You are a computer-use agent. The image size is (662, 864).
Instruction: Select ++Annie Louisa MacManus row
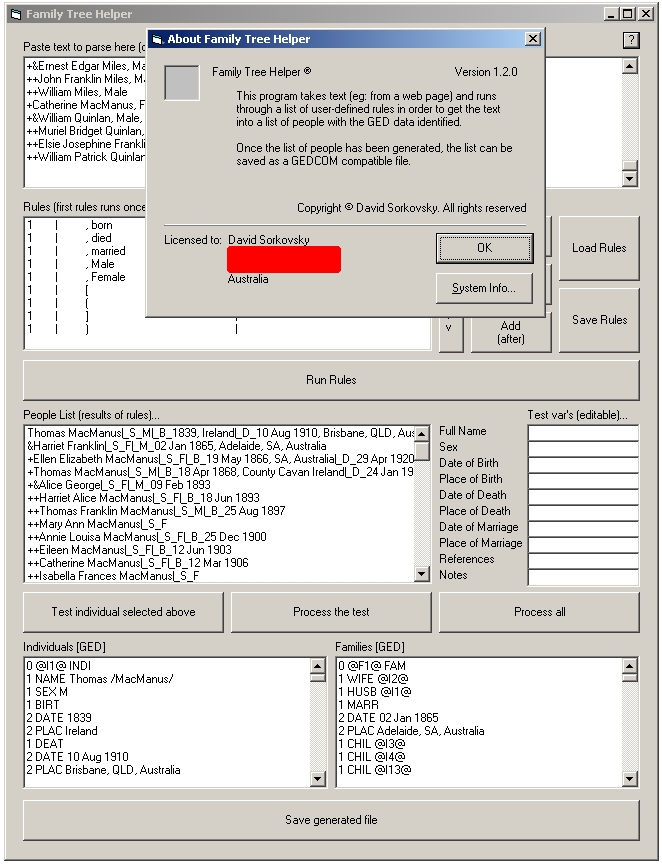[x=220, y=537]
